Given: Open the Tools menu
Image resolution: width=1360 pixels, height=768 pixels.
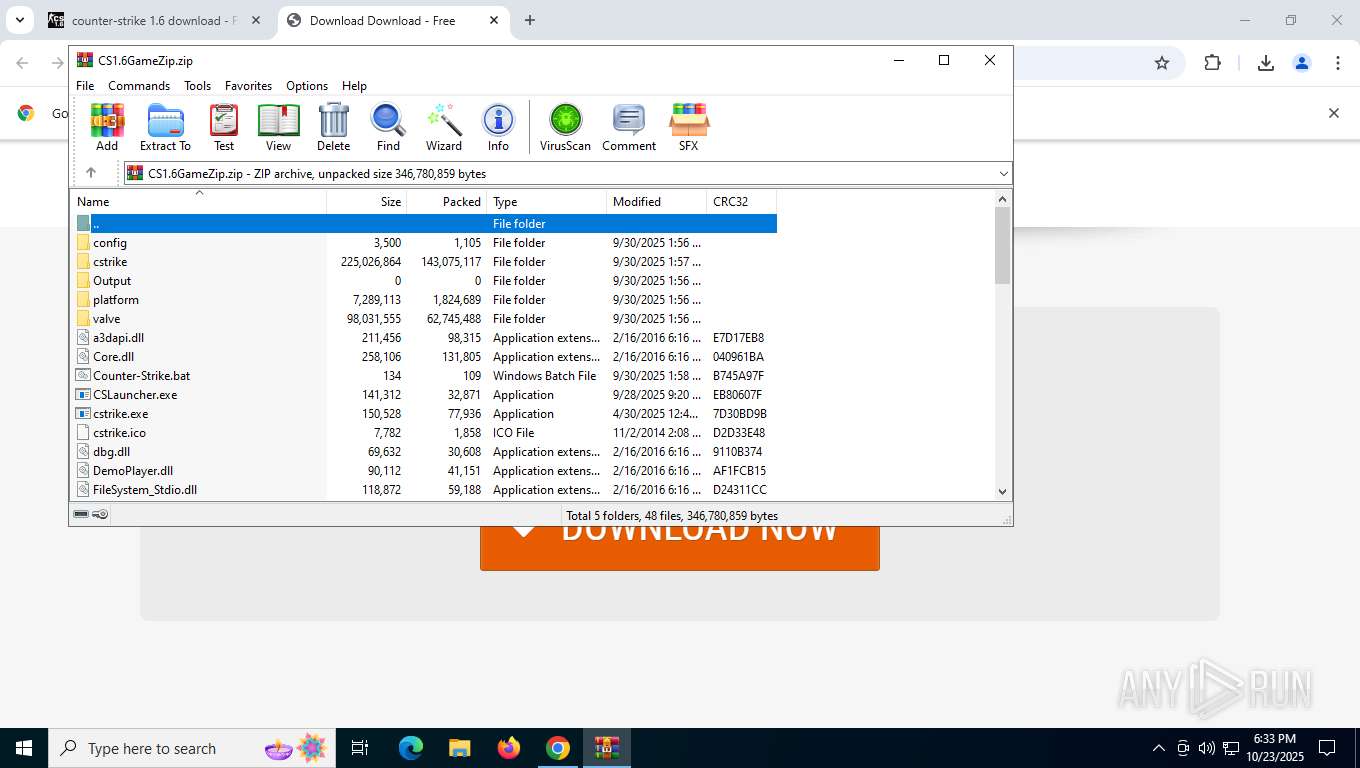Looking at the screenshot, I should (197, 86).
